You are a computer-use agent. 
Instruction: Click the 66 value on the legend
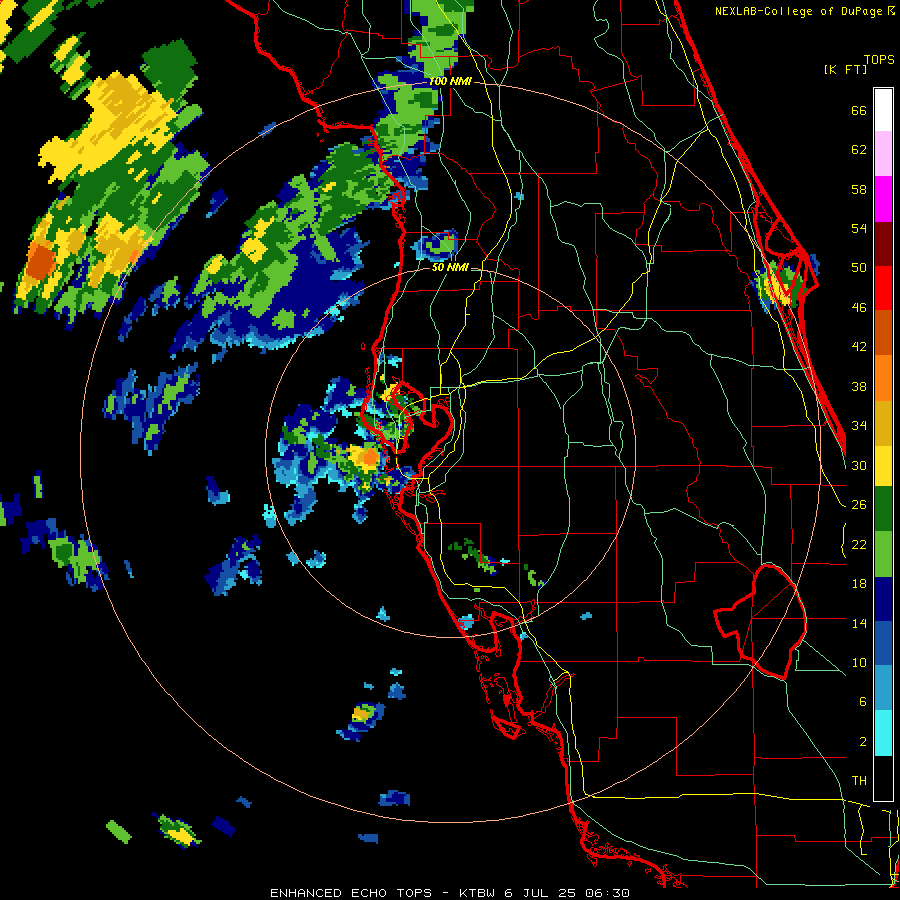[x=859, y=110]
